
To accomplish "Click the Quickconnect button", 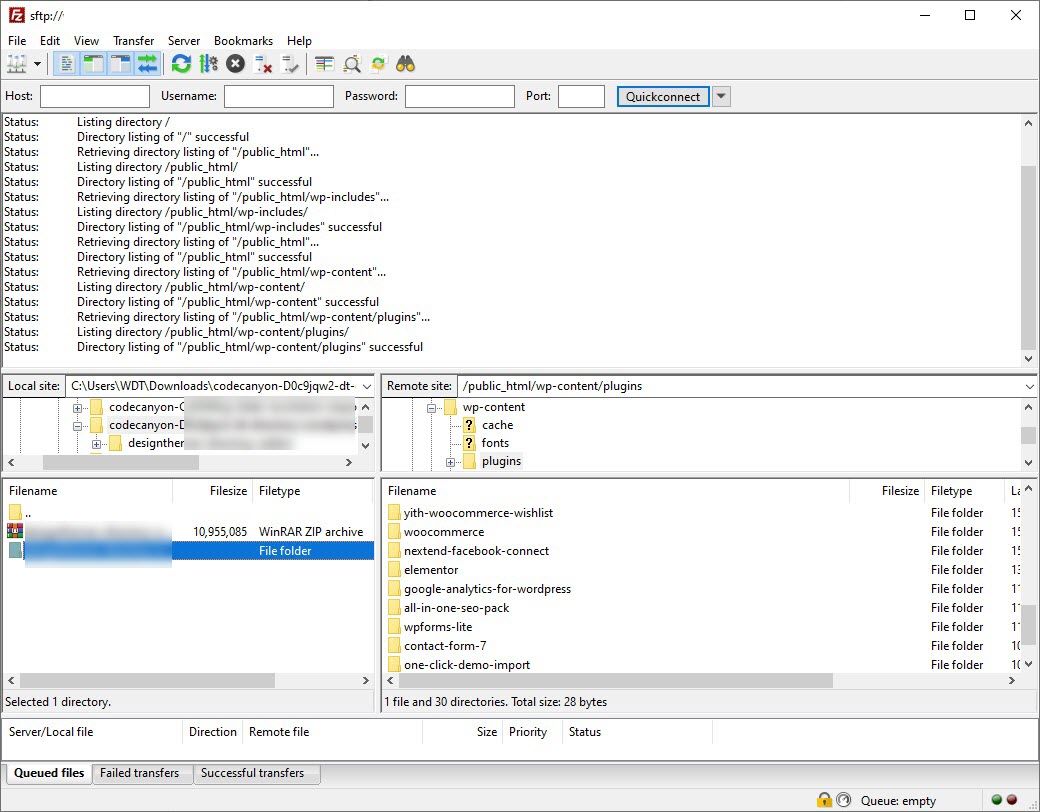I will (x=663, y=97).
